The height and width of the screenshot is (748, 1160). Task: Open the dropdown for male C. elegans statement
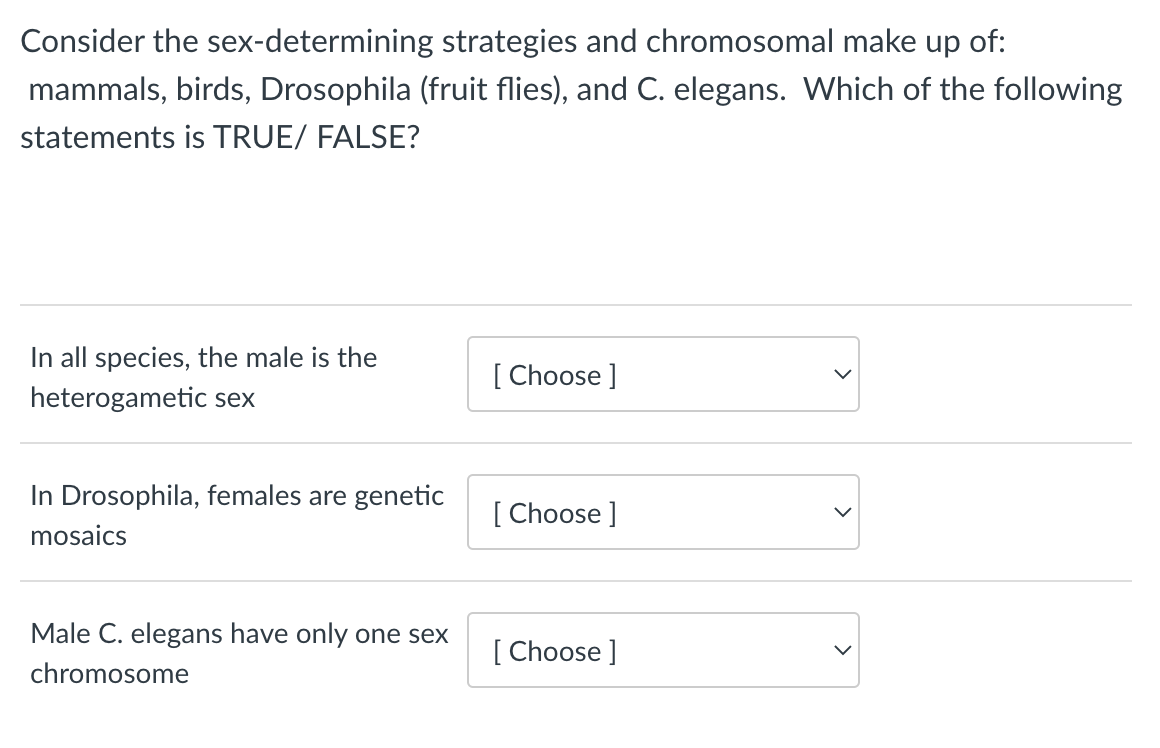[x=662, y=650]
